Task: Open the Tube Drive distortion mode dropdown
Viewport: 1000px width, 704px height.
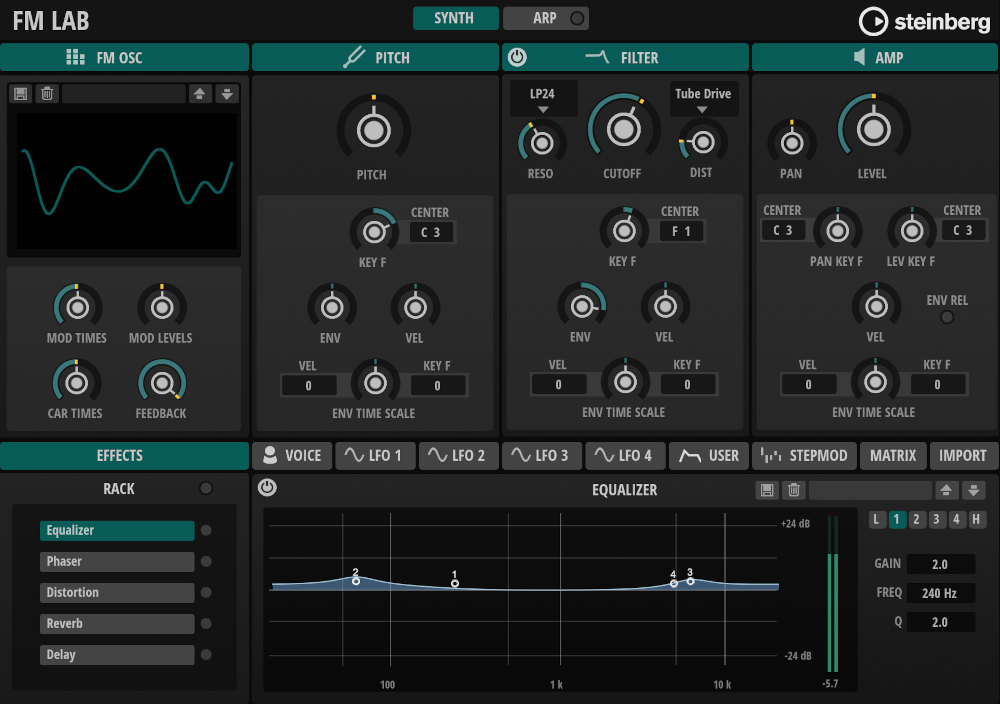Action: coord(703,98)
